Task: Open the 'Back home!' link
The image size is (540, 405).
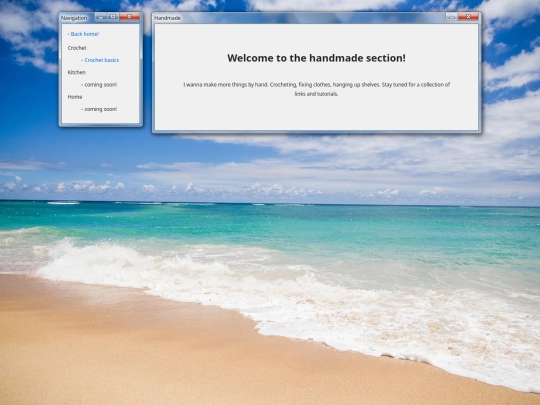Action: [85, 34]
